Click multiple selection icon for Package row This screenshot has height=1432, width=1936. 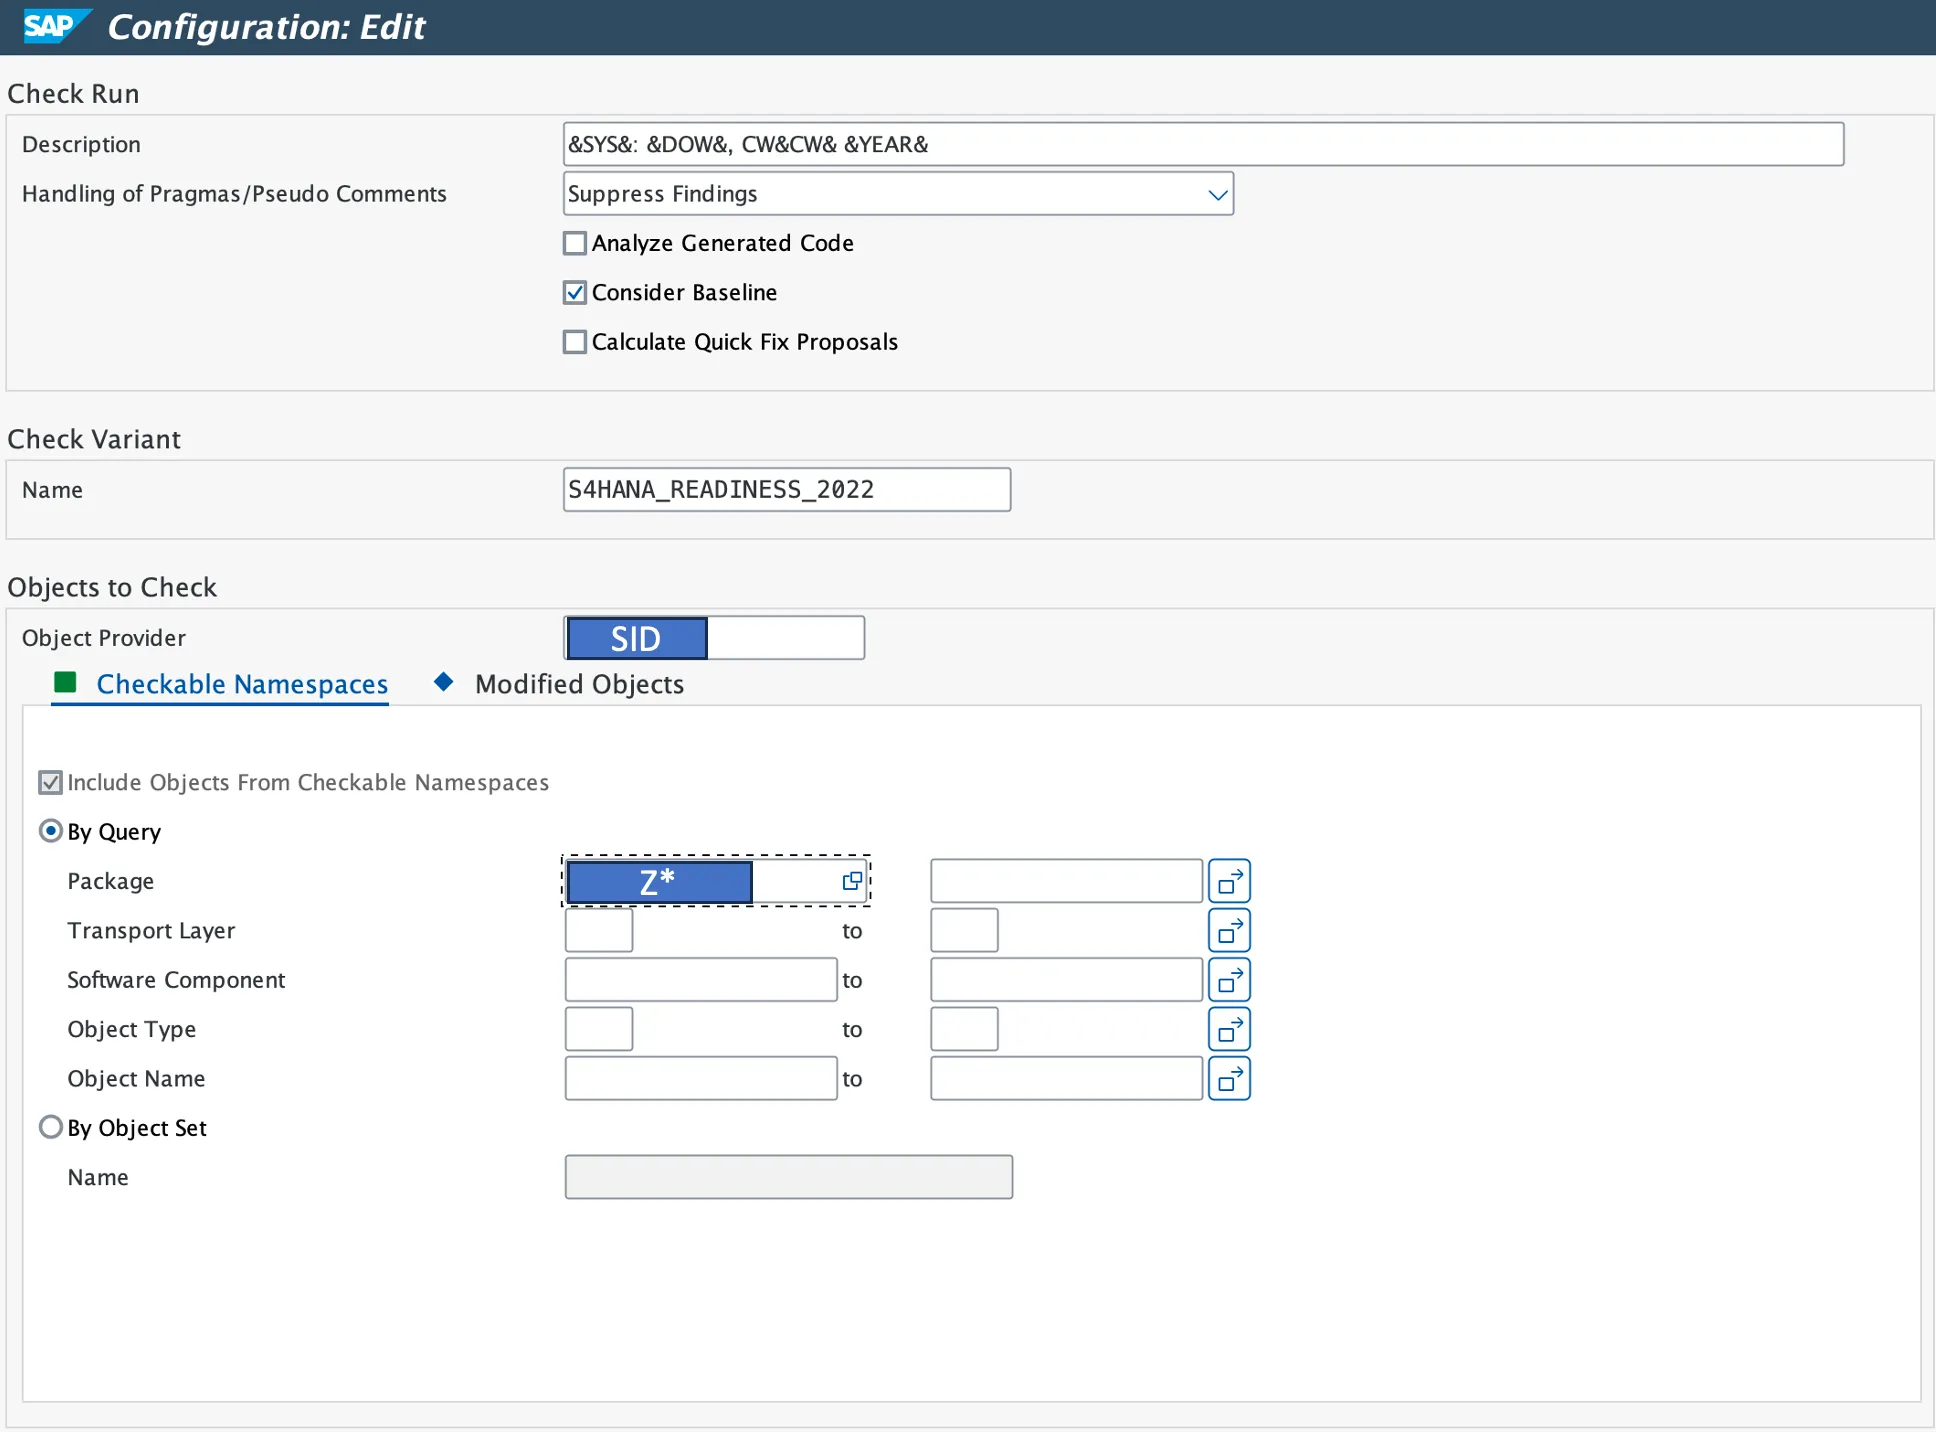coord(1229,881)
